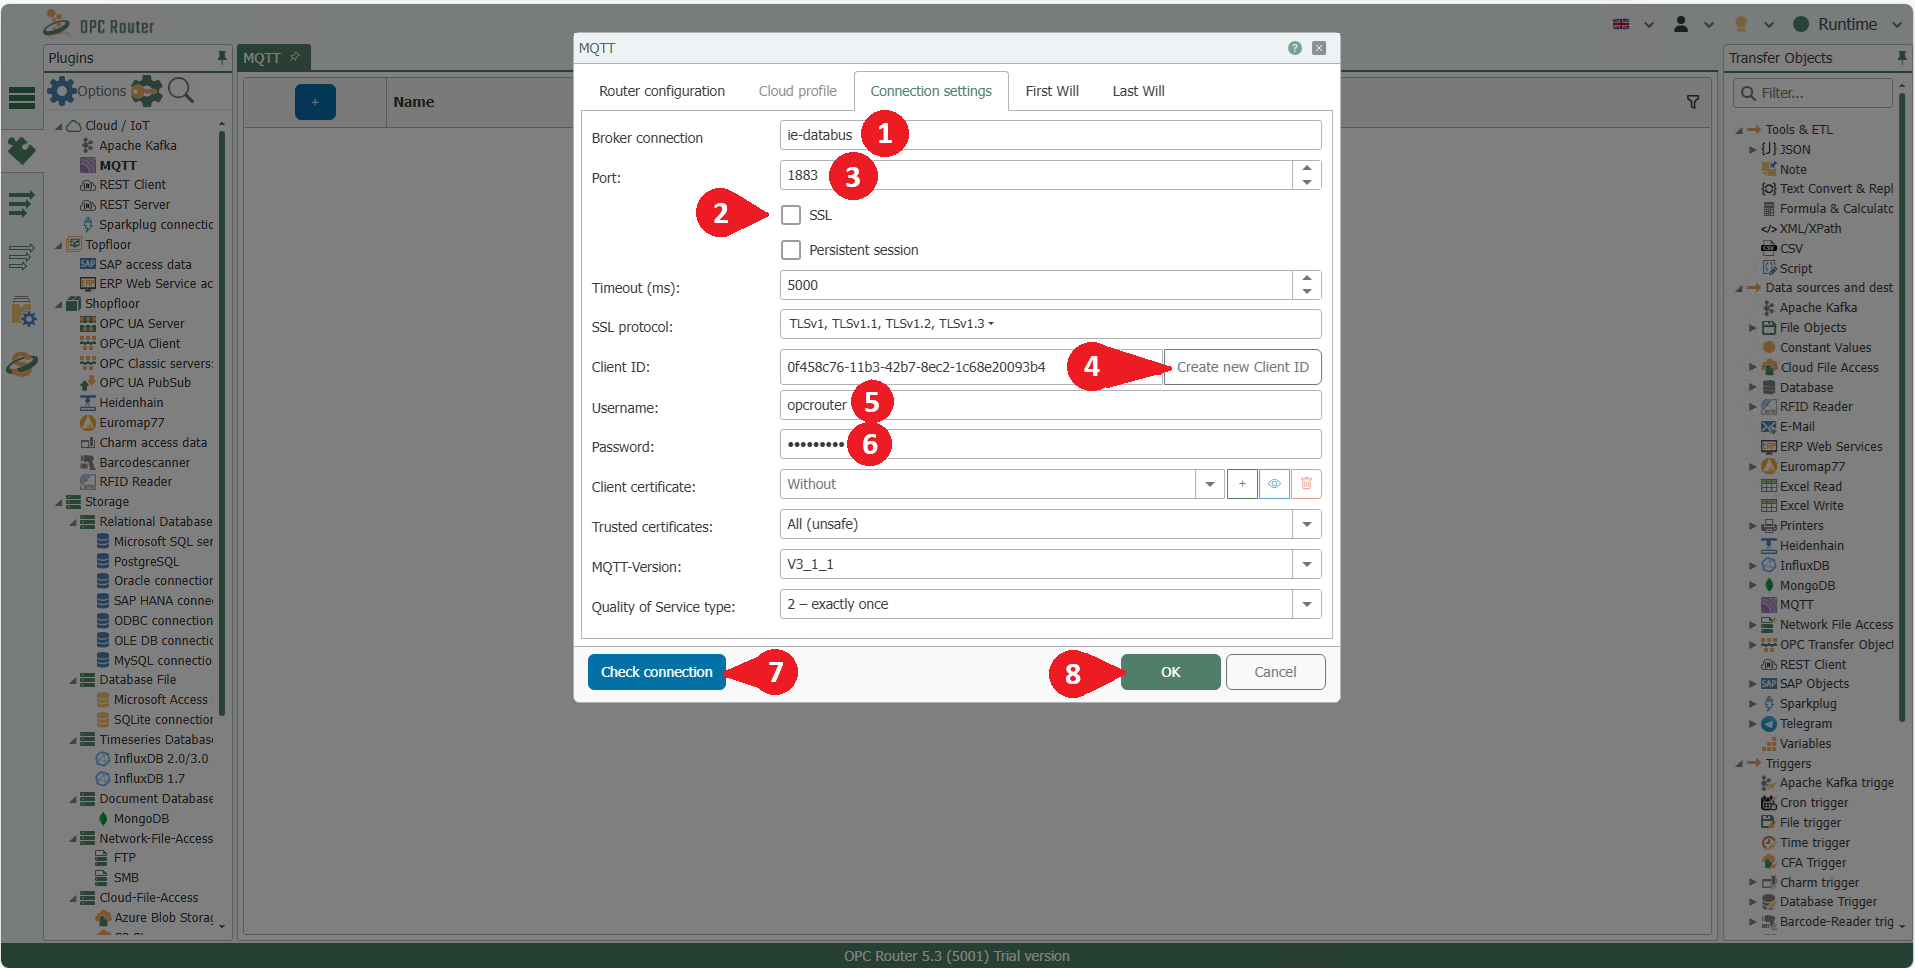1915x968 pixels.
Task: Click the light bulb theme icon
Action: coord(1741,24)
